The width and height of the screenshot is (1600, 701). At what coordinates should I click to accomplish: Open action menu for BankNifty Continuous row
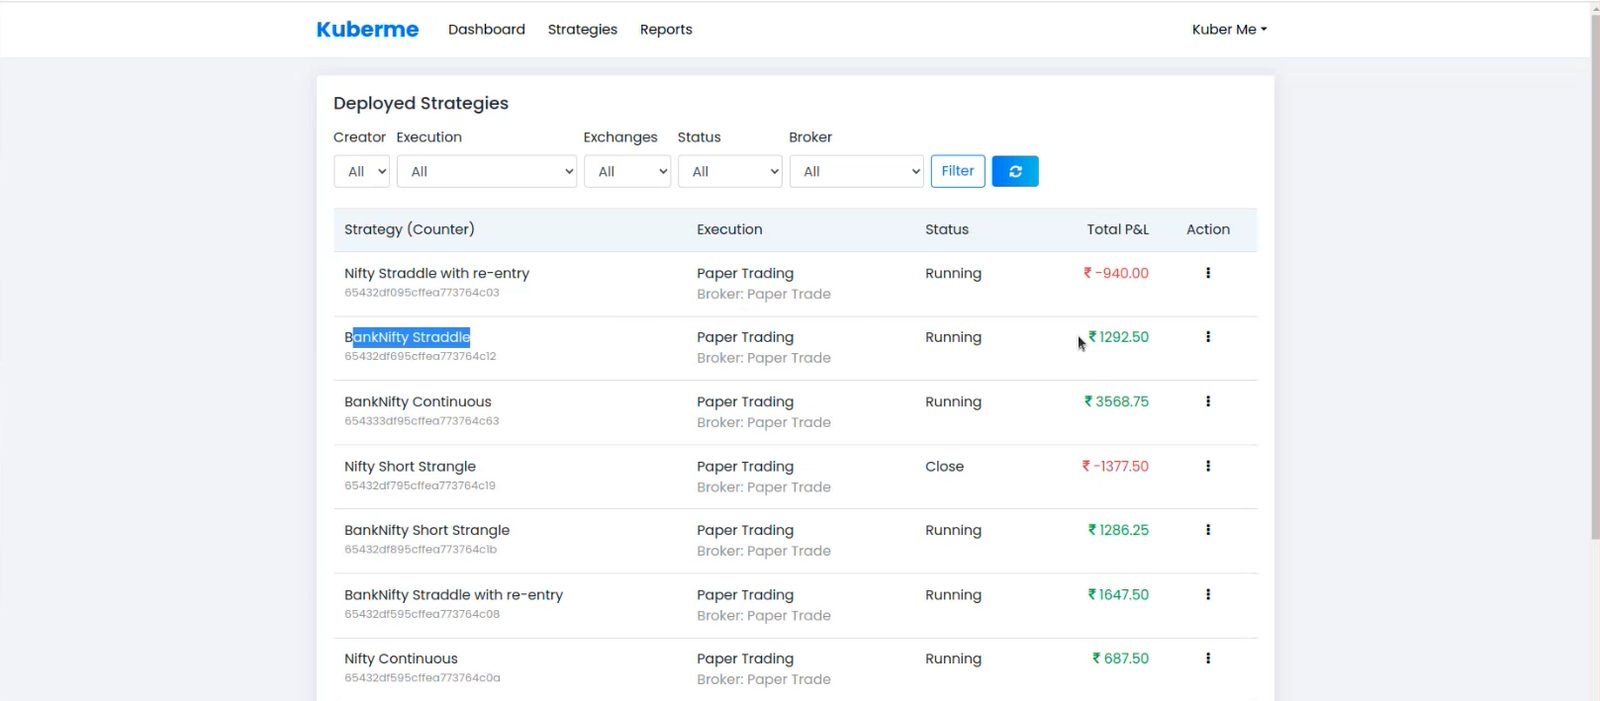point(1208,401)
